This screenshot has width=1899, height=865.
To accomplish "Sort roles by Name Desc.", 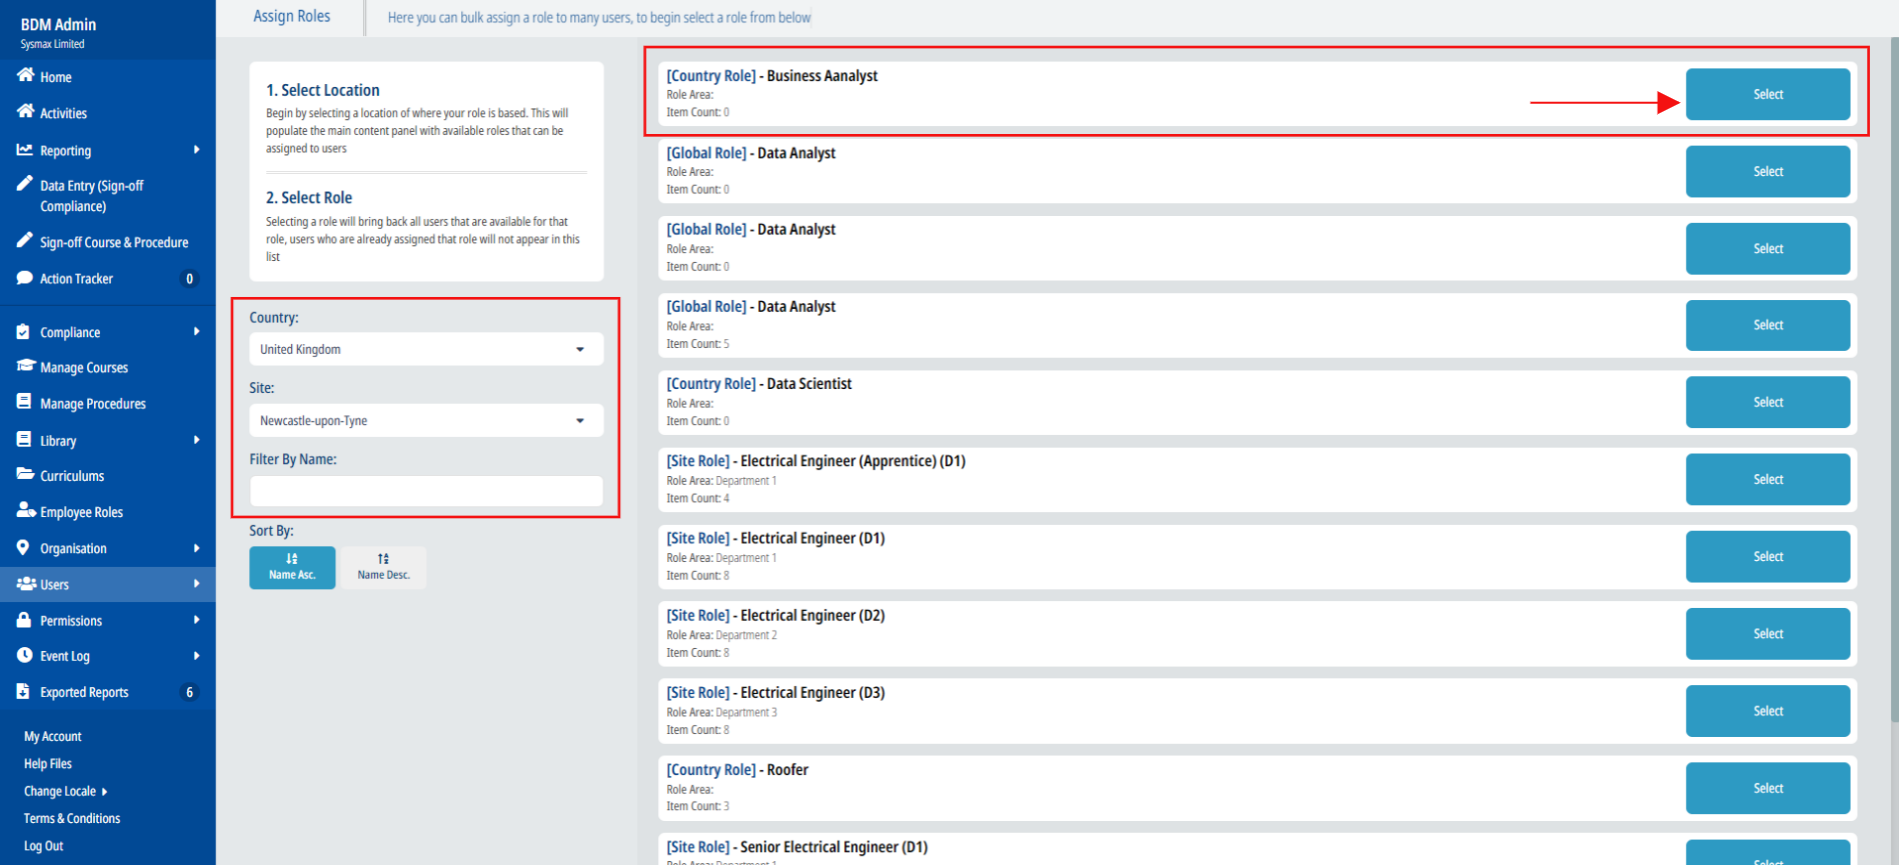I will pos(383,567).
